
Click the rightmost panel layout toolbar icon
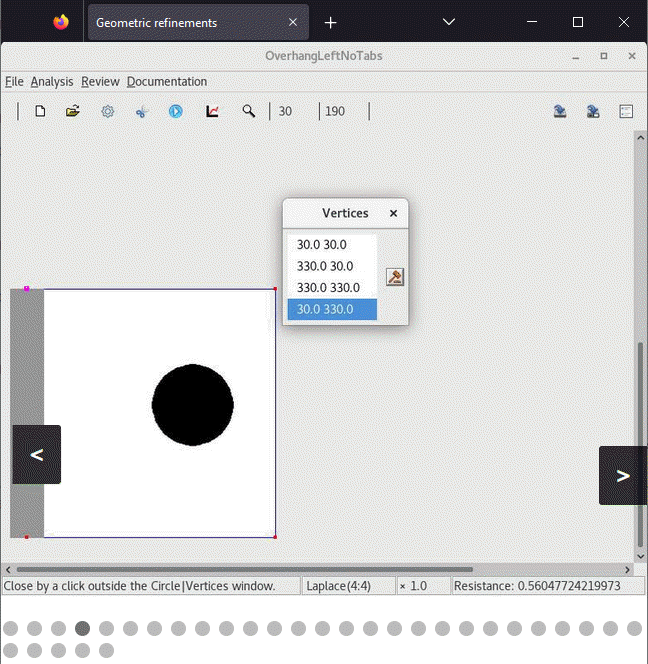pyautogui.click(x=626, y=111)
